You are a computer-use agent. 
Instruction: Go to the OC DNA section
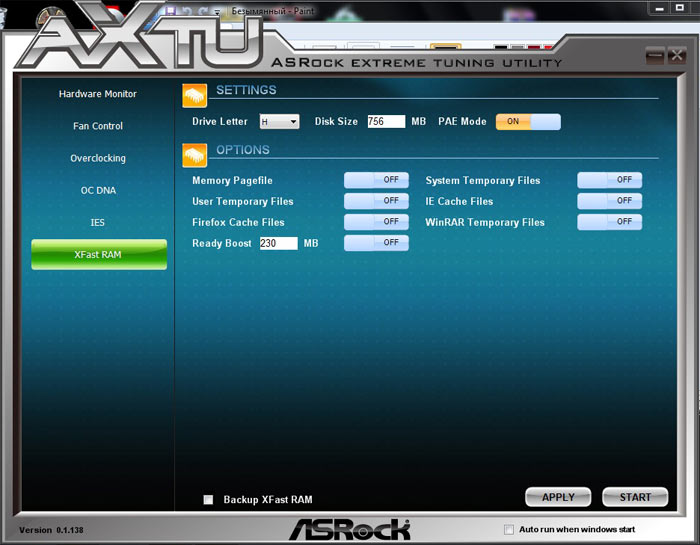pyautogui.click(x=98, y=190)
